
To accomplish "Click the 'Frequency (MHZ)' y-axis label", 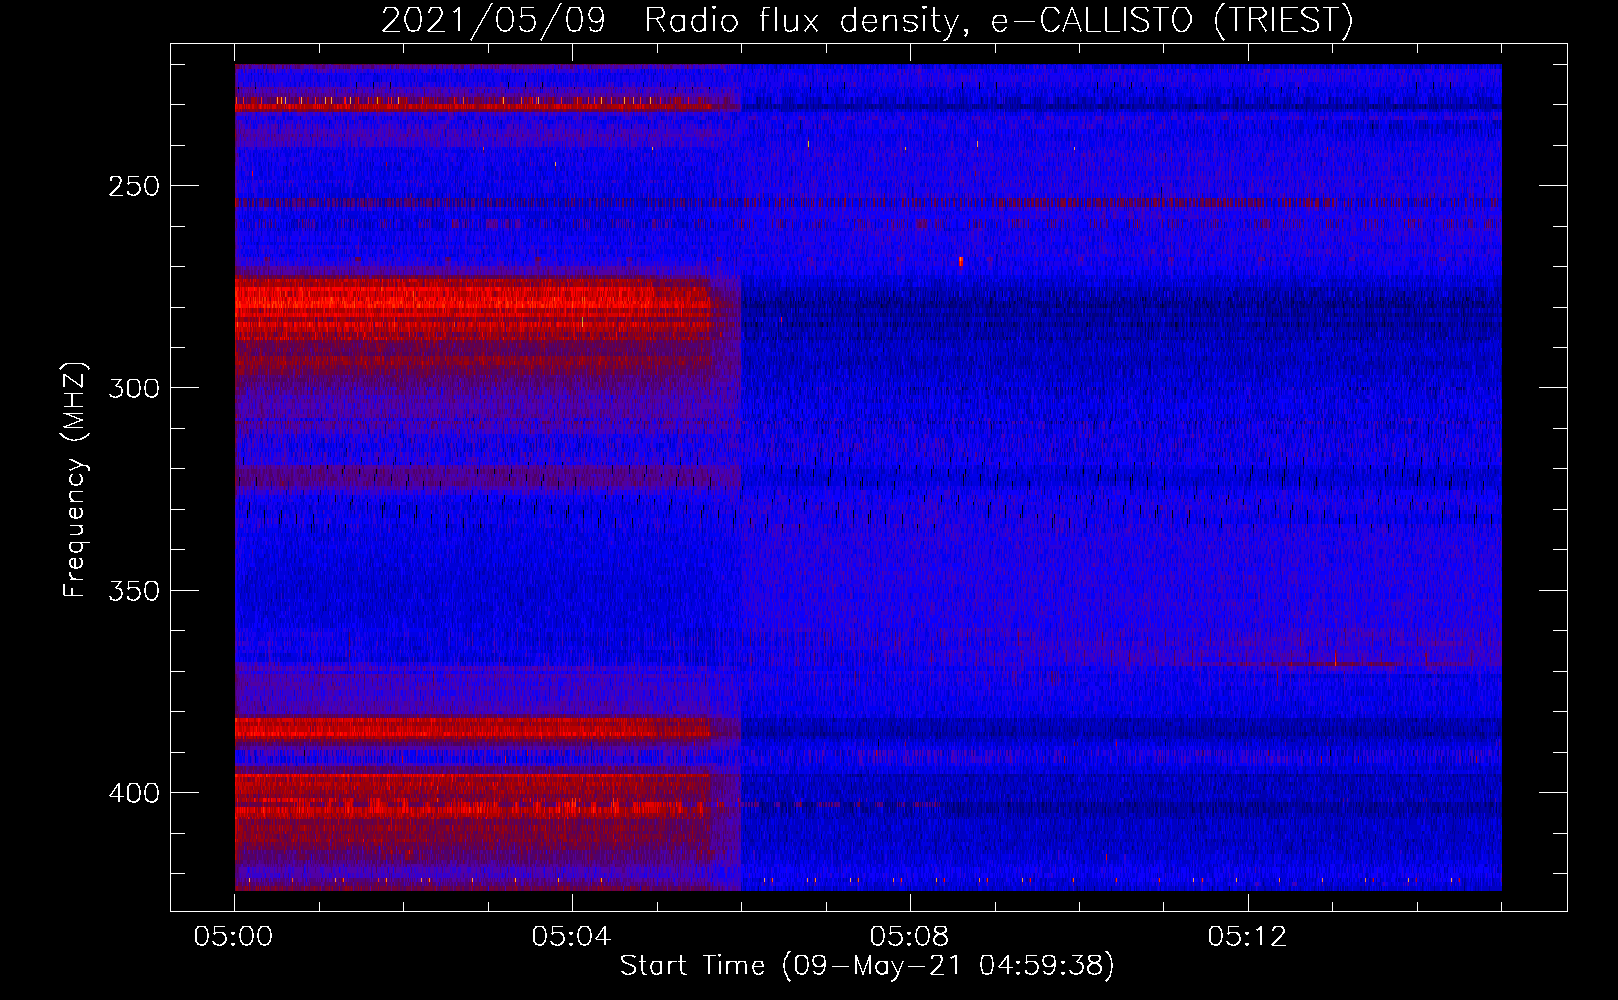I will coord(76,479).
